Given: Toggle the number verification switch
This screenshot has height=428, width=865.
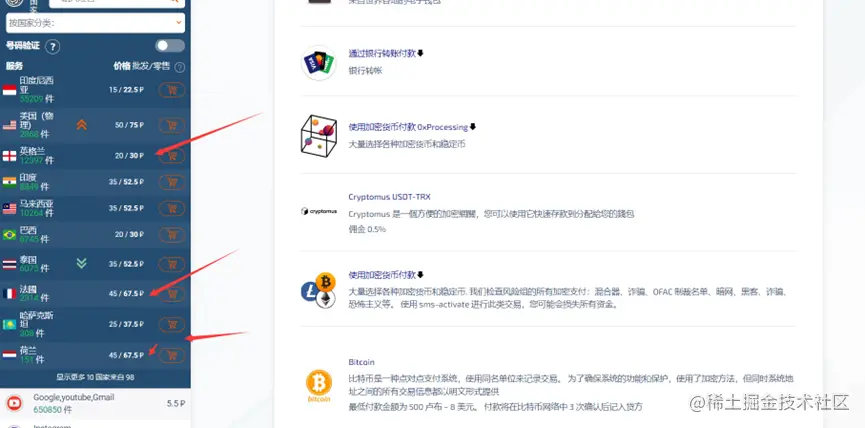Looking at the screenshot, I should click(x=170, y=45).
